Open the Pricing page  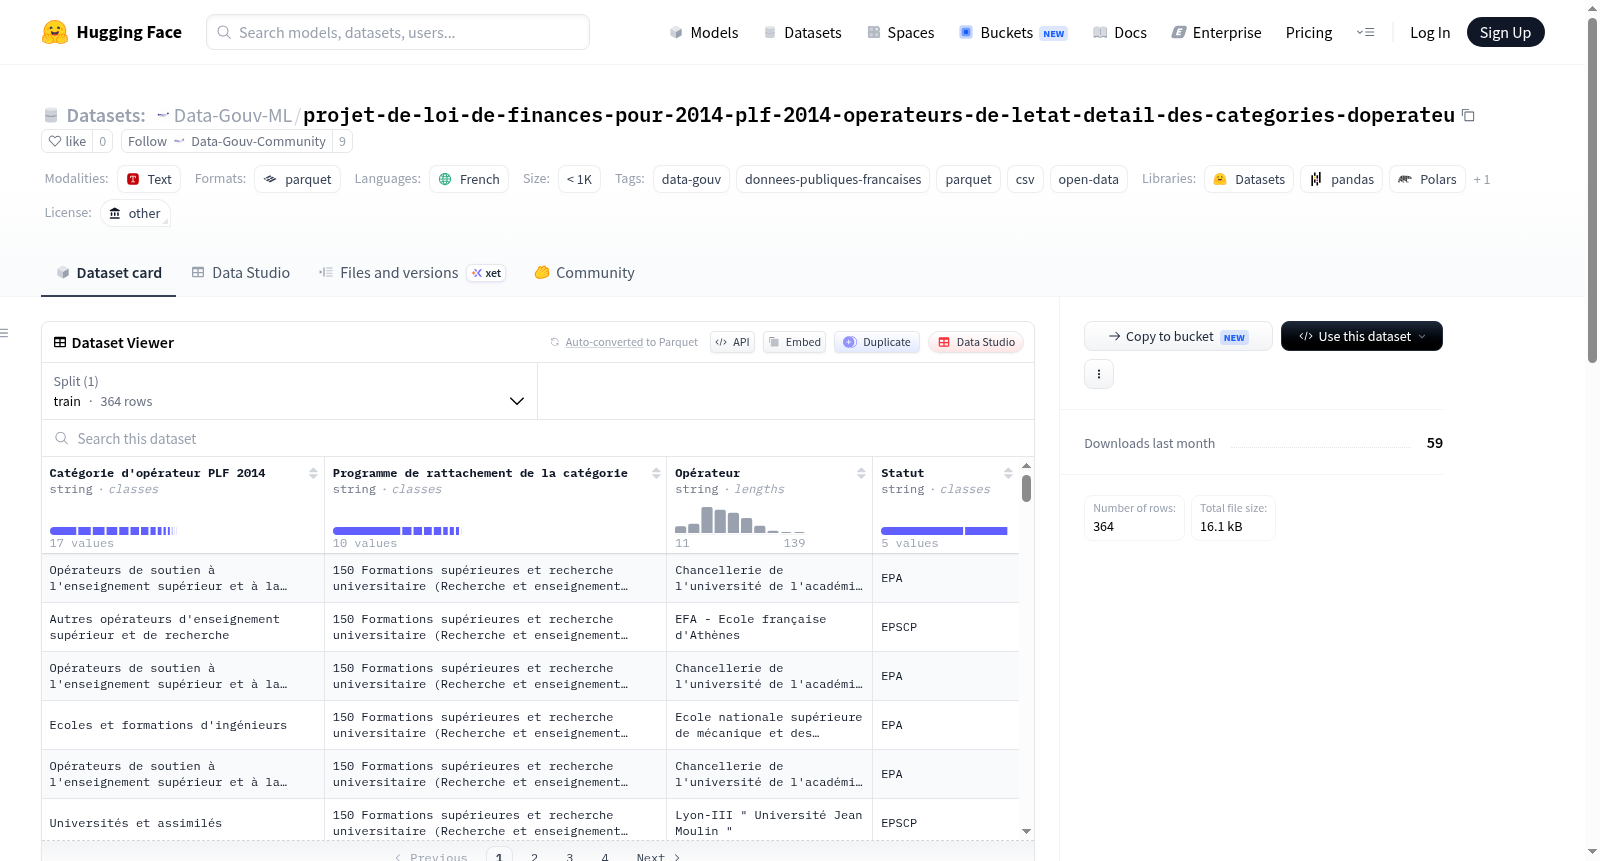tap(1308, 32)
